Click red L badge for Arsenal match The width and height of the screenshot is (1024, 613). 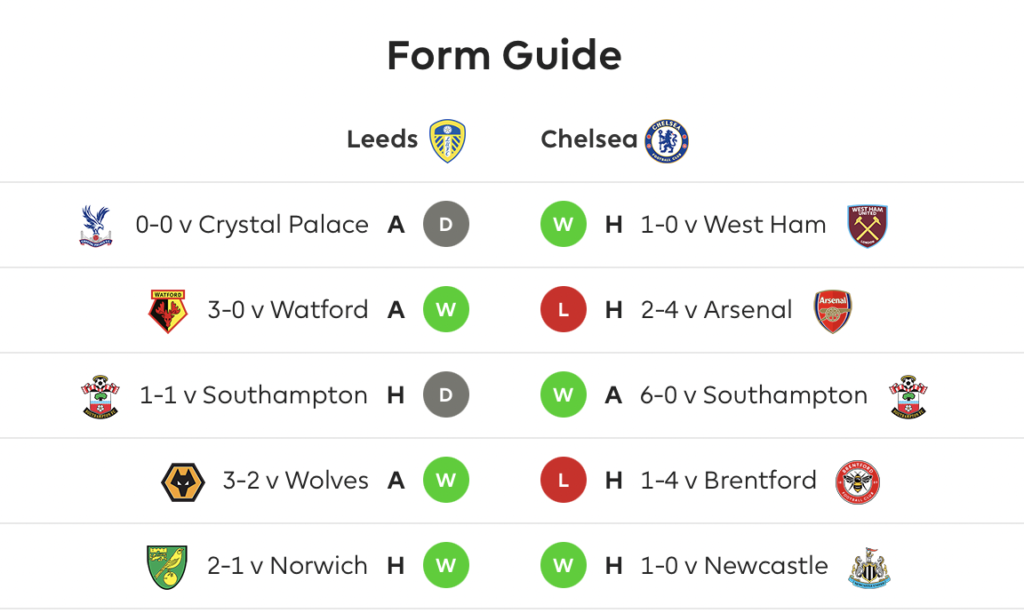564,309
